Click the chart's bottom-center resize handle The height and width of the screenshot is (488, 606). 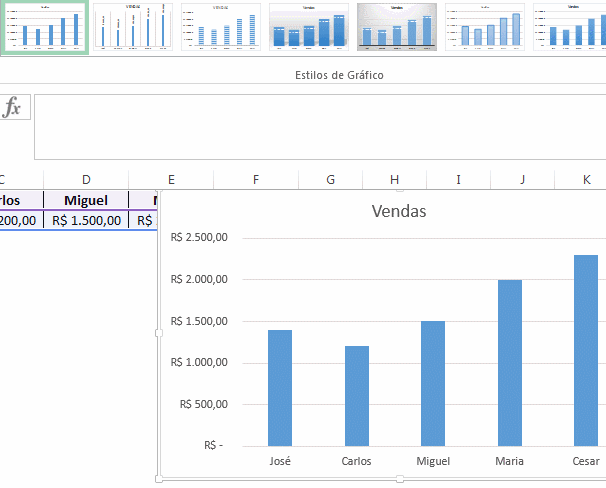tap(399, 480)
